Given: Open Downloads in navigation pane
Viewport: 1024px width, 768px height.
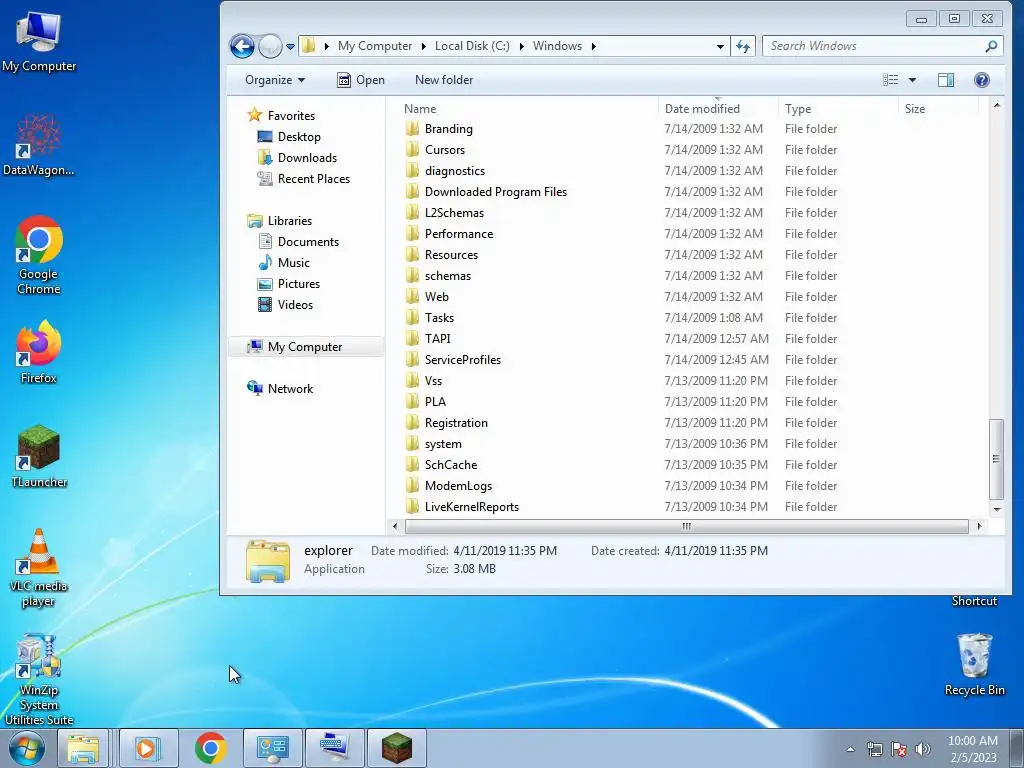Looking at the screenshot, I should [x=307, y=157].
